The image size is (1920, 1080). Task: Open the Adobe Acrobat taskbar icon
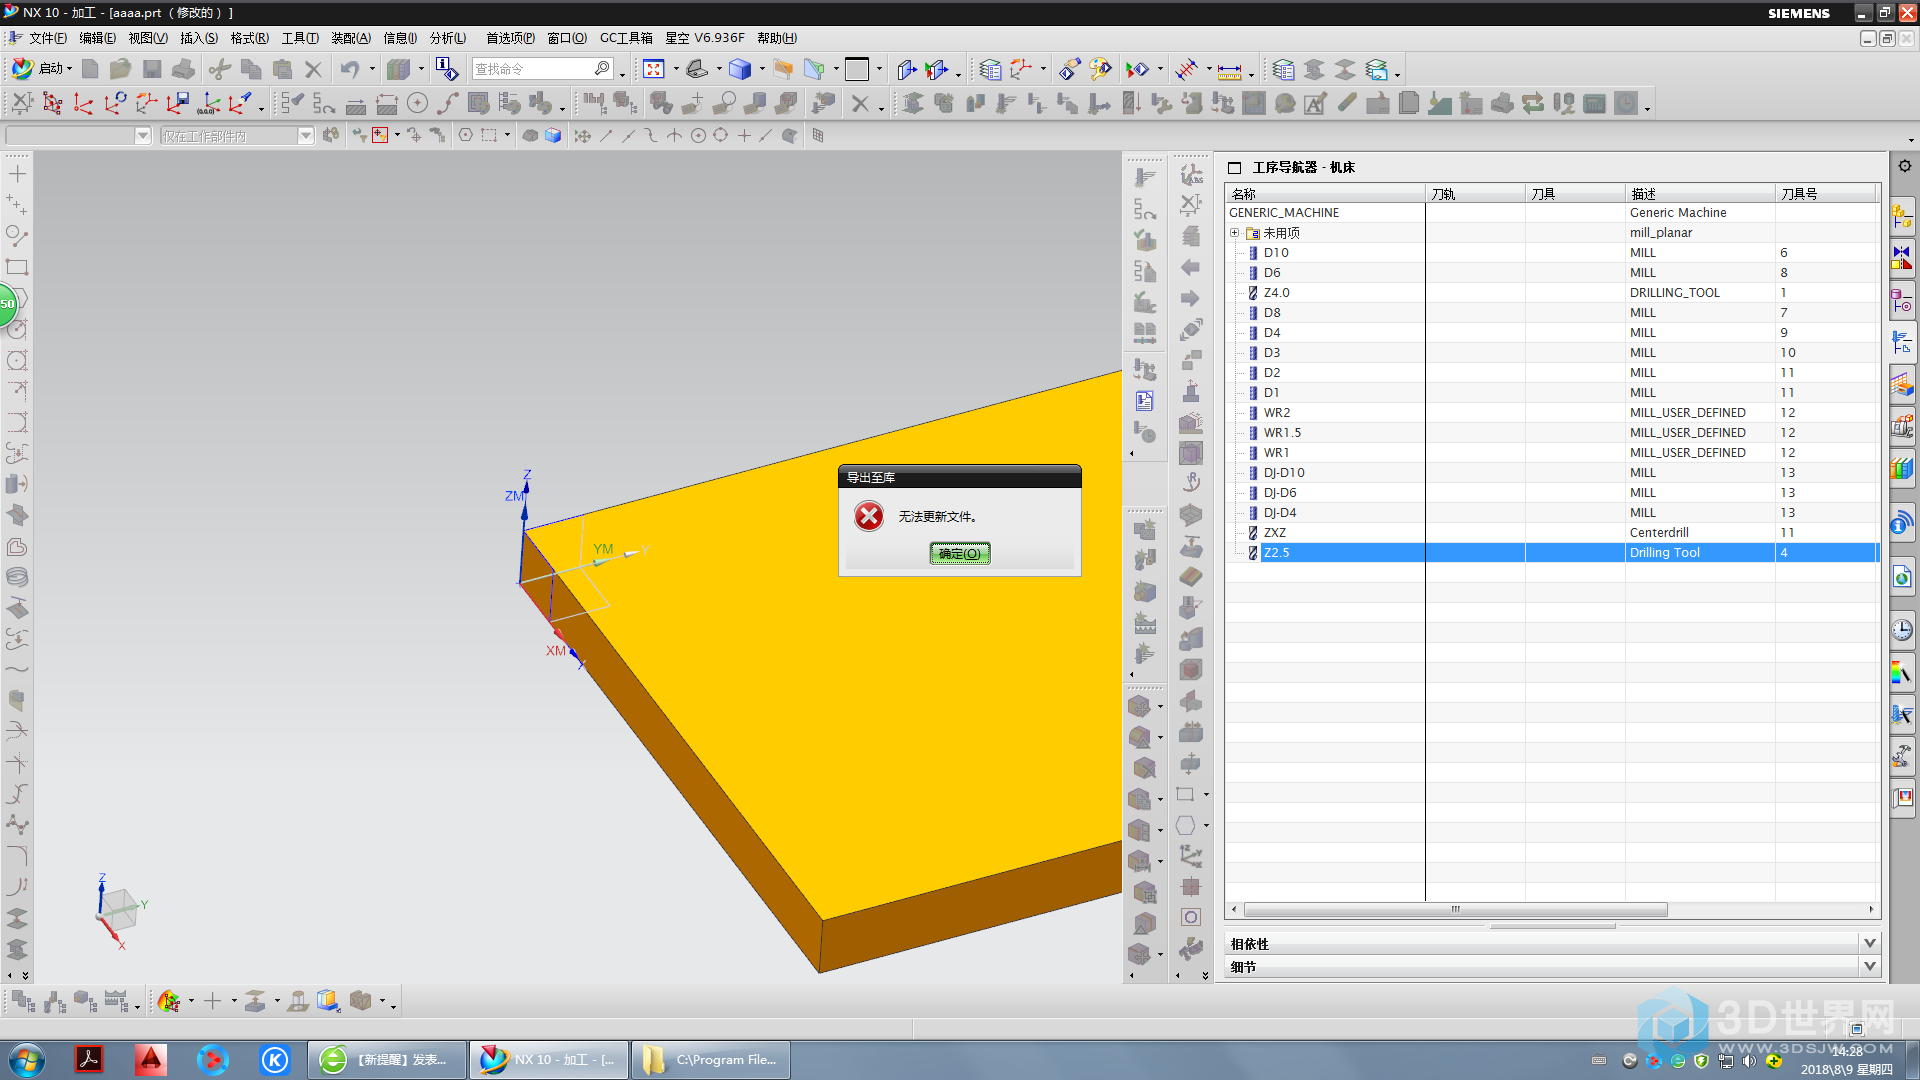click(89, 1059)
